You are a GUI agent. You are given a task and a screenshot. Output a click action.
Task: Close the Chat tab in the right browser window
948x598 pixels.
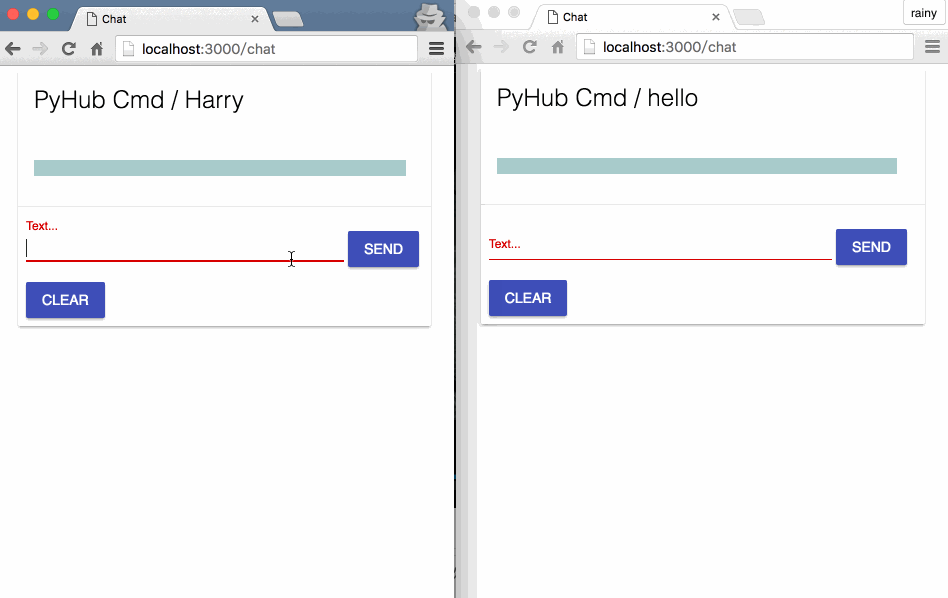point(716,18)
